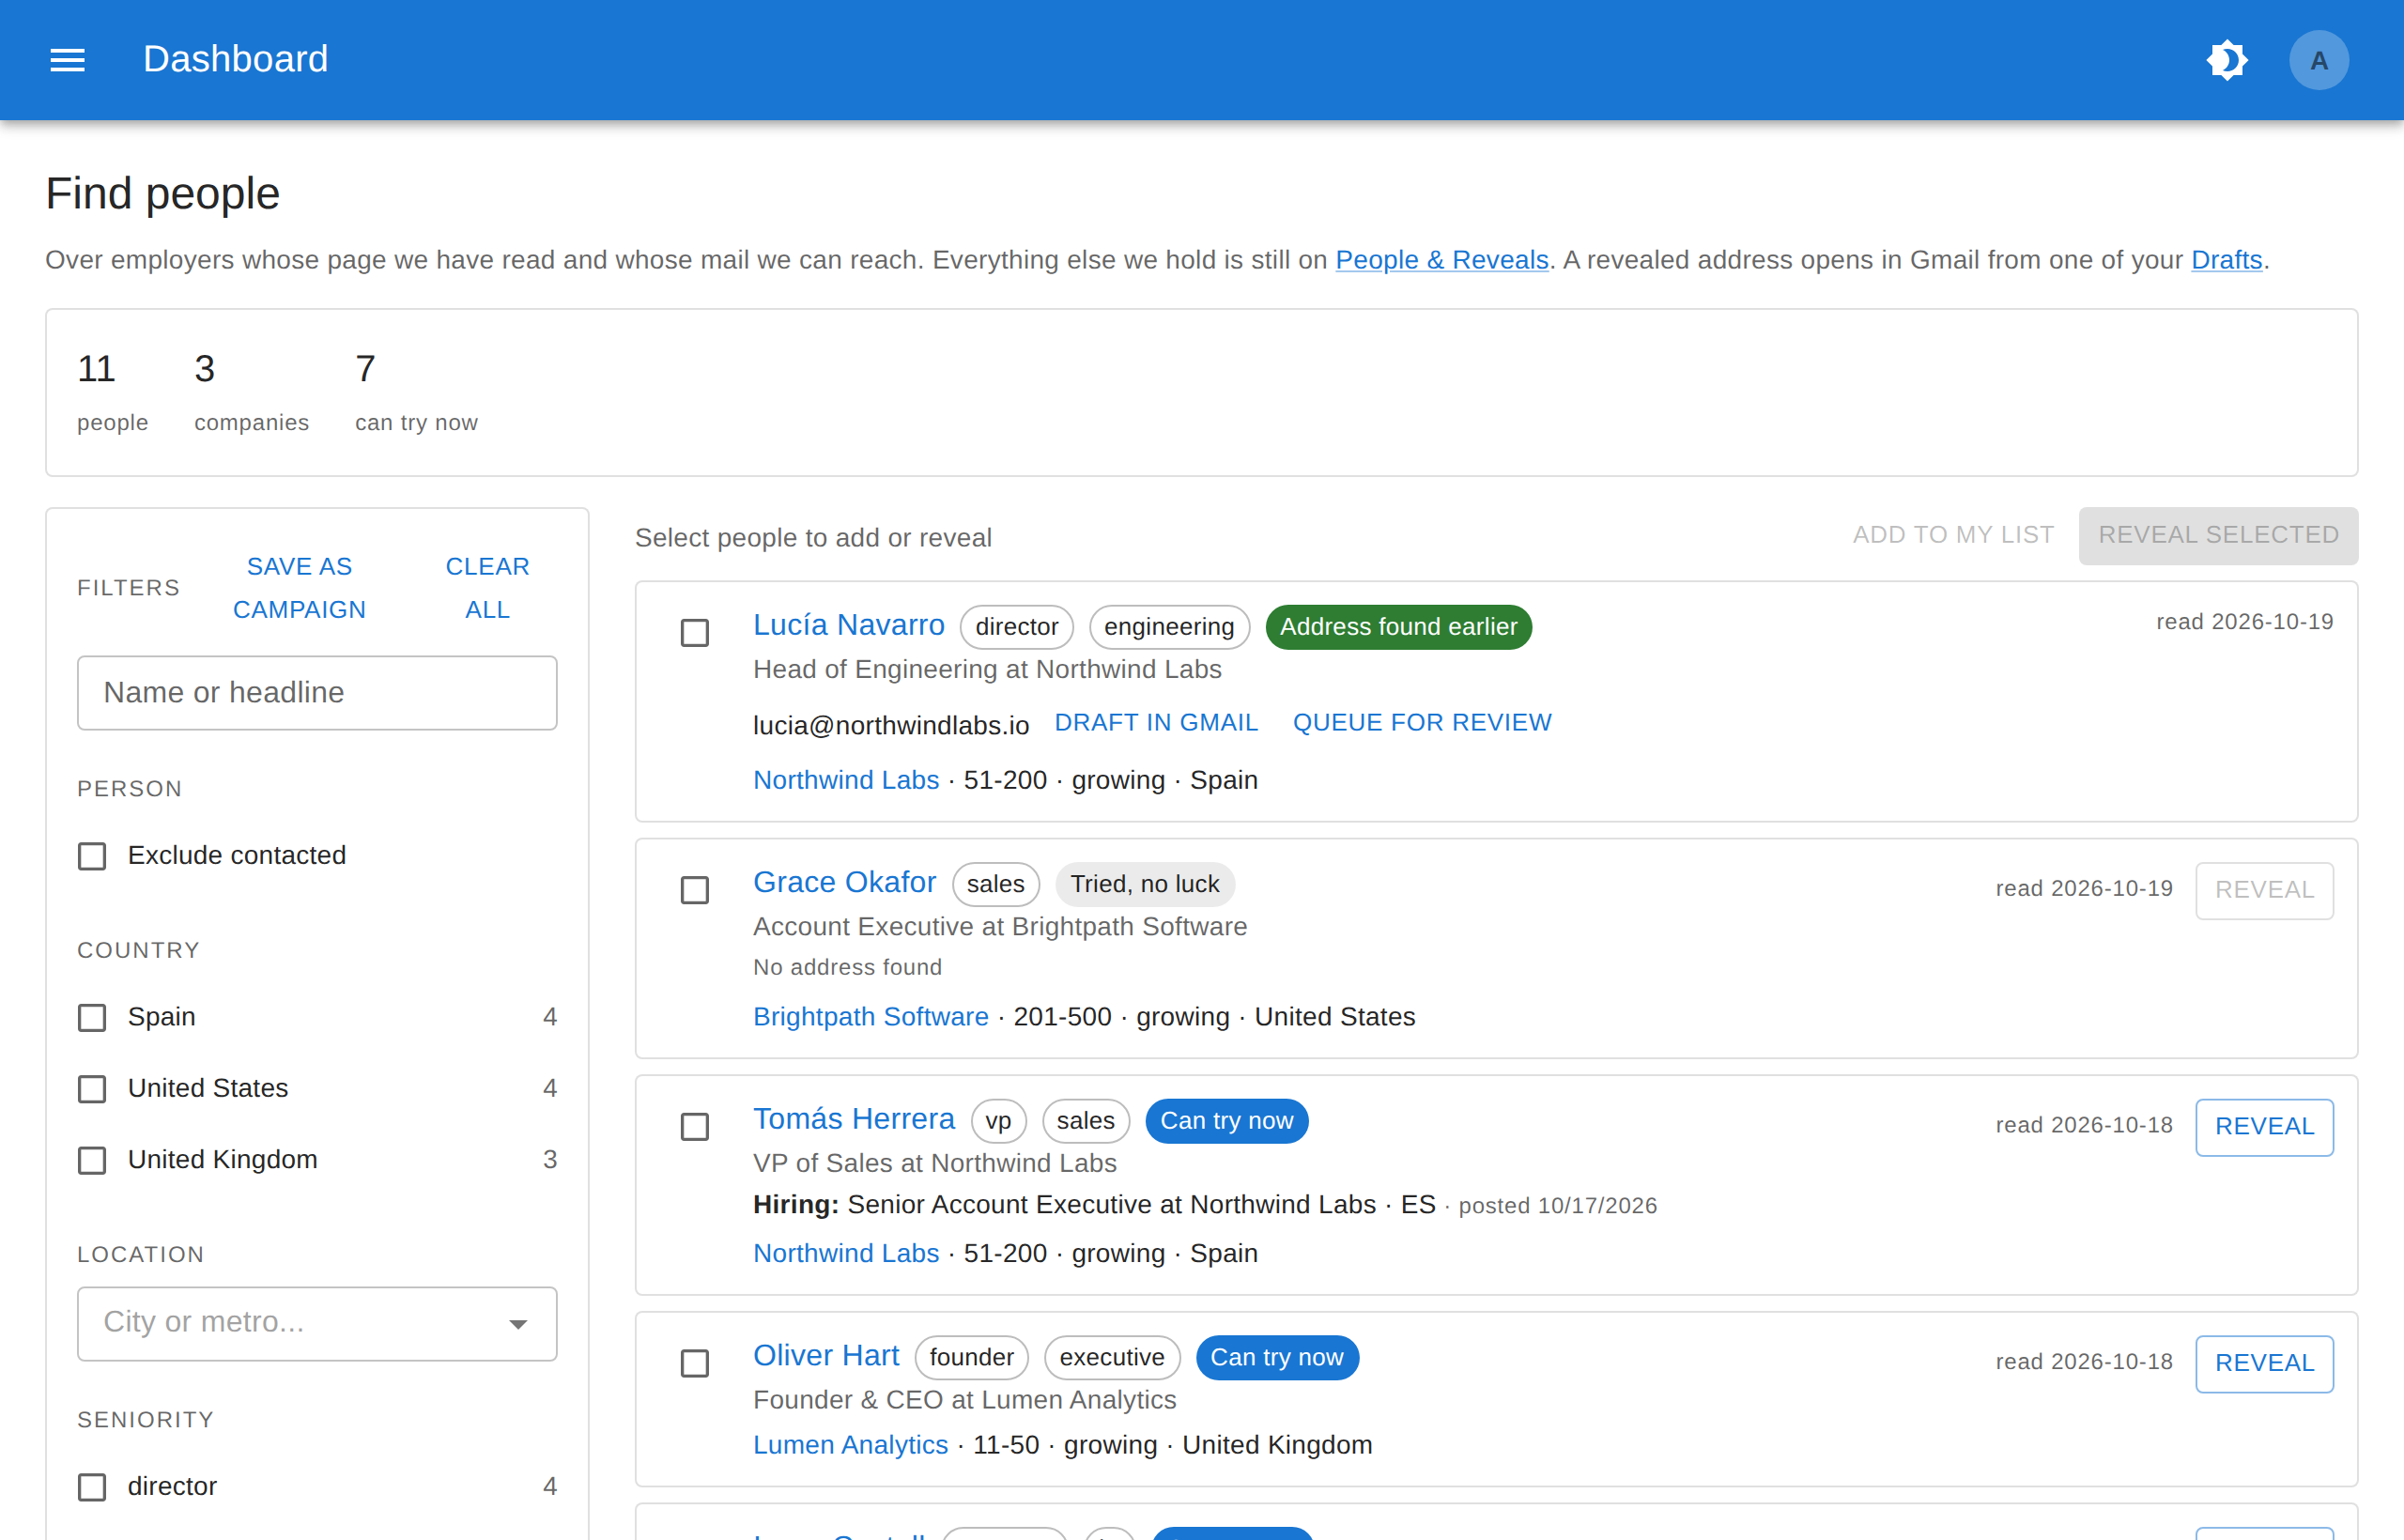Open the People & Reveals link
Viewport: 2404px width, 1540px height.
point(1441,260)
